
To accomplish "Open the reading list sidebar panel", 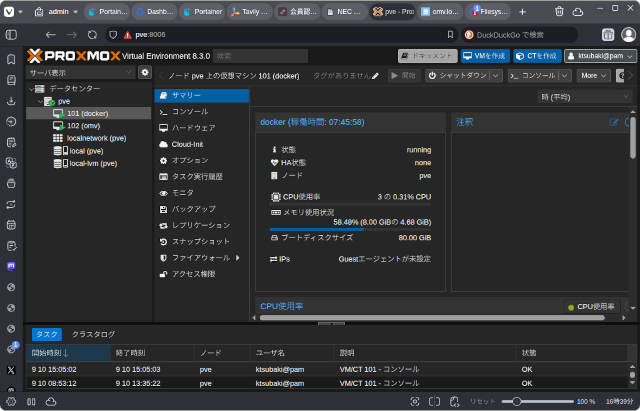I will (x=11, y=80).
